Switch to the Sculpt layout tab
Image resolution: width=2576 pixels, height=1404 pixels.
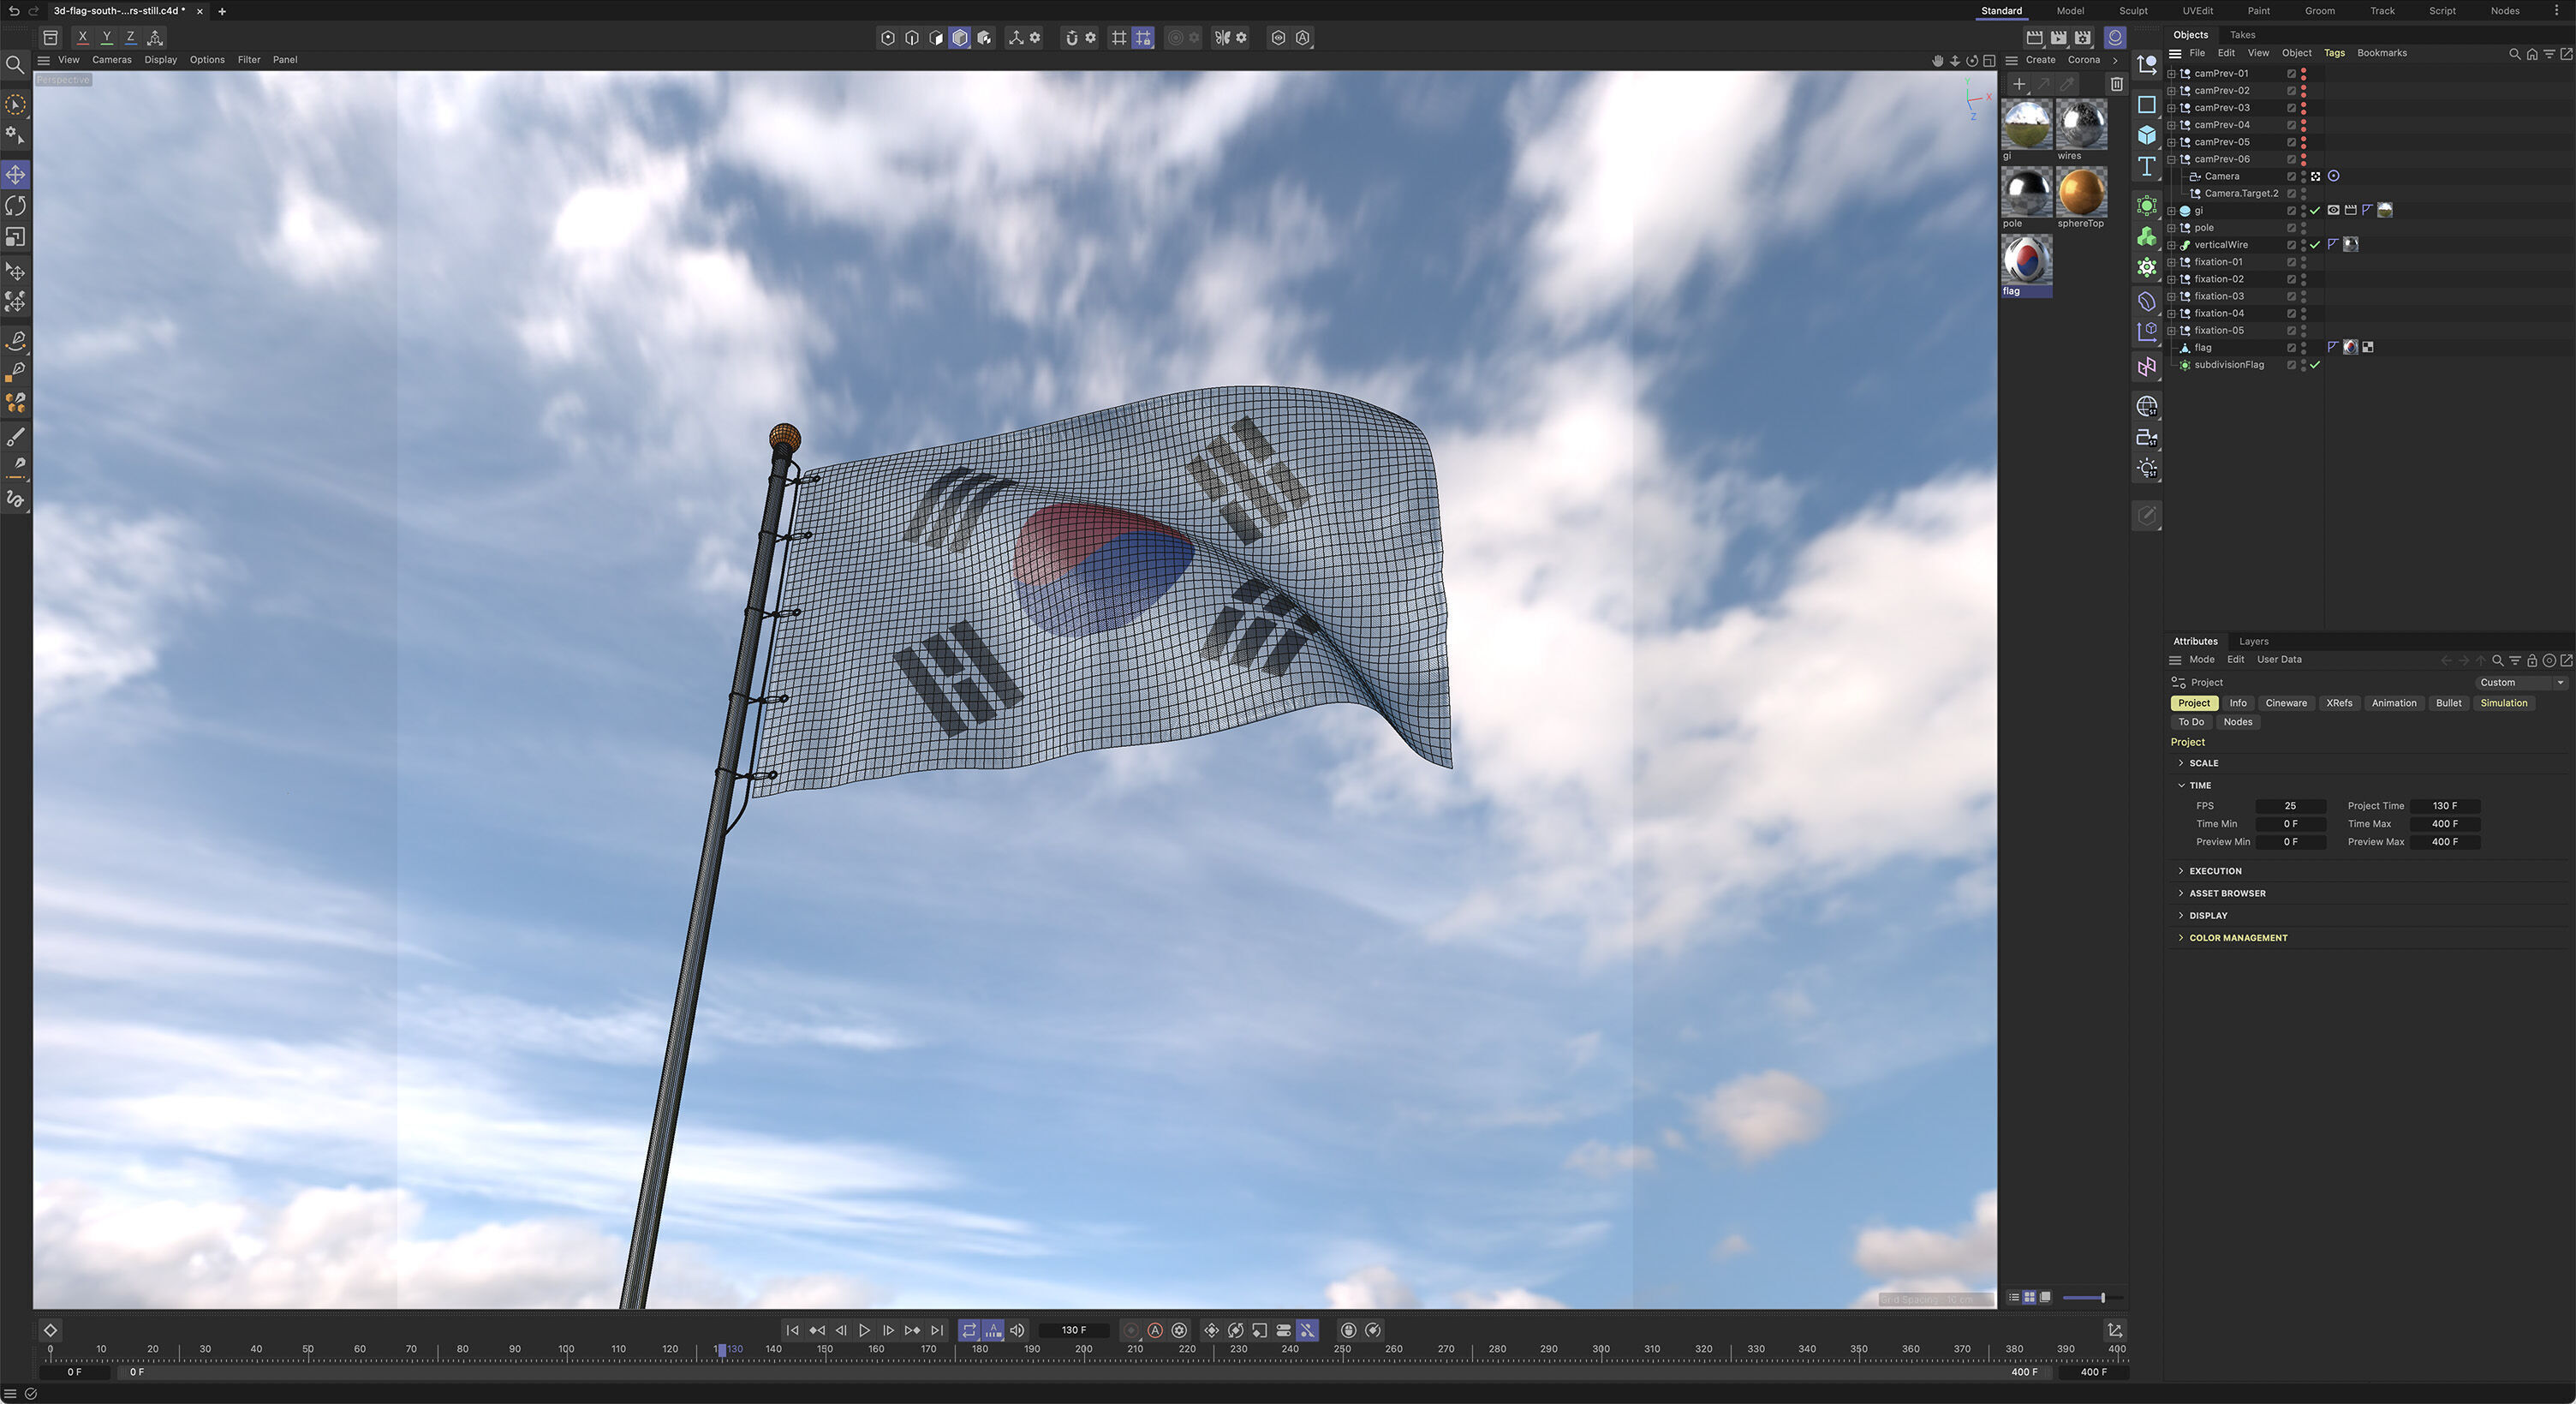(x=2133, y=11)
